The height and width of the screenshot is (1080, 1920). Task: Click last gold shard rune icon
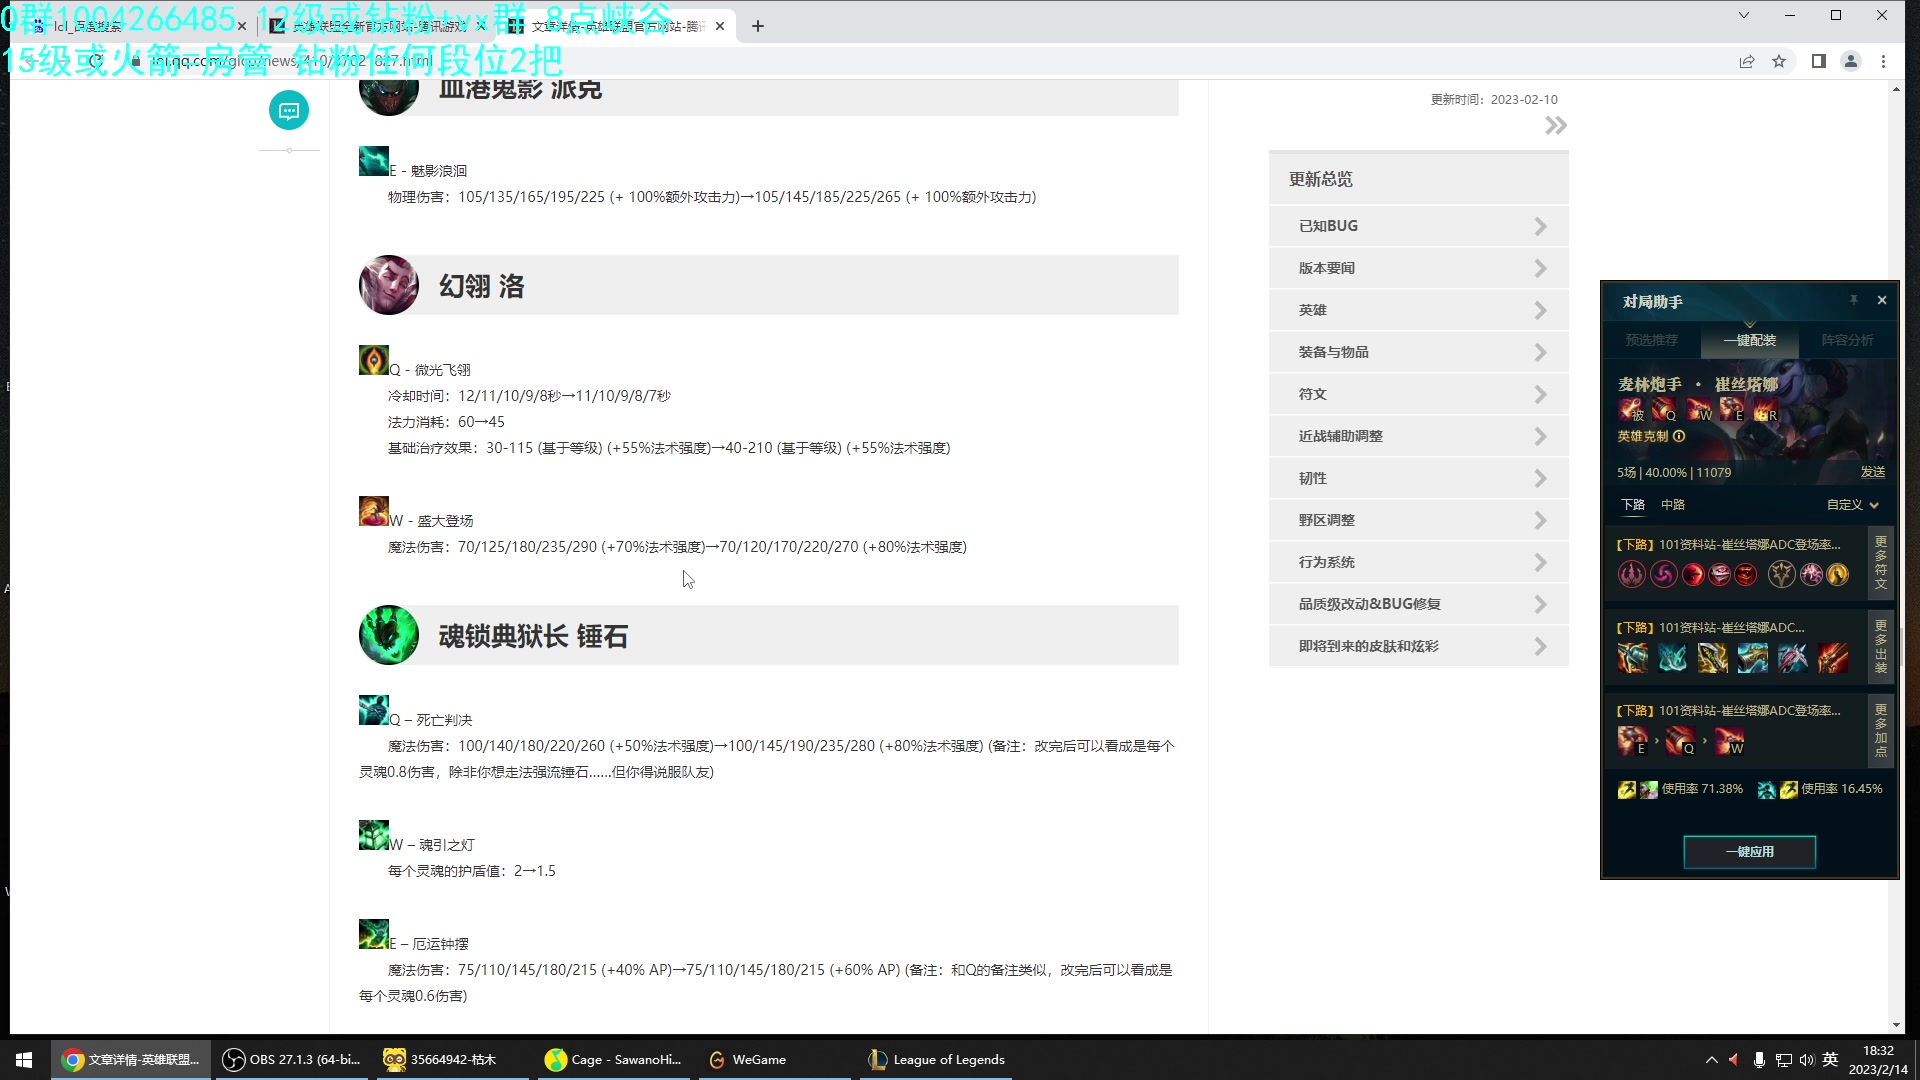click(x=1838, y=574)
